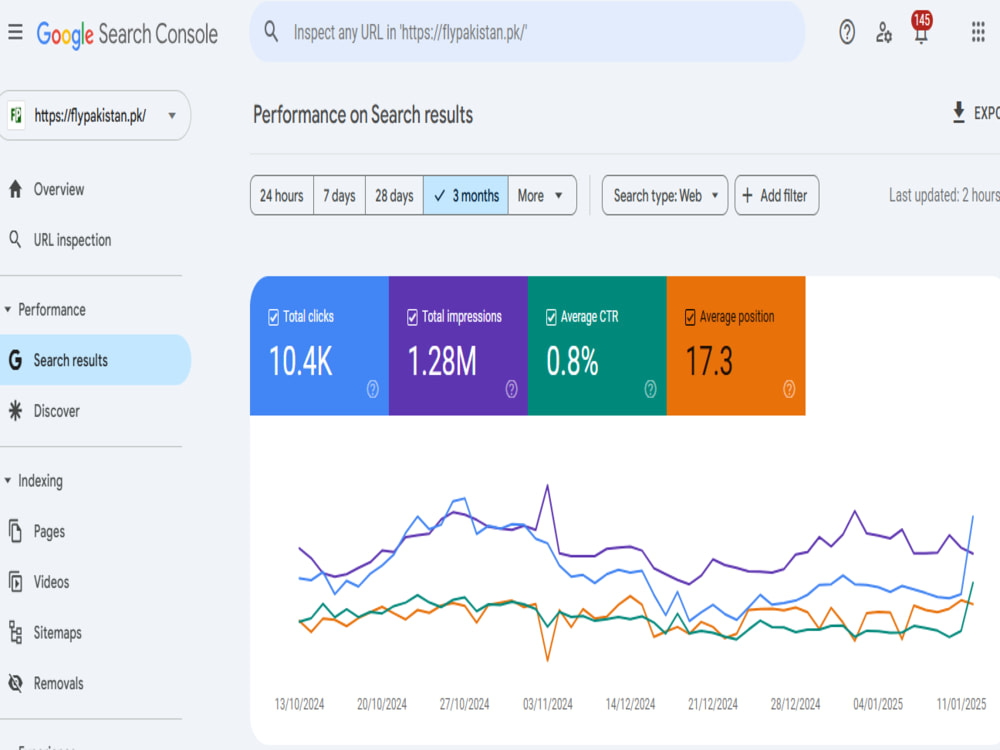Select the 3 months range tab
1000x750 pixels.
point(466,195)
